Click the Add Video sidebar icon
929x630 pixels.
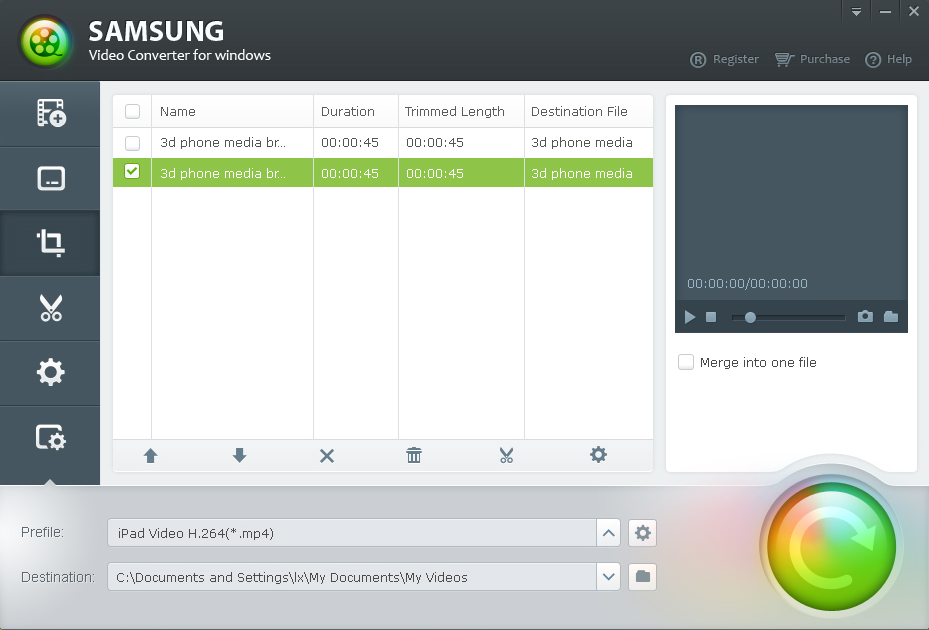(x=51, y=113)
